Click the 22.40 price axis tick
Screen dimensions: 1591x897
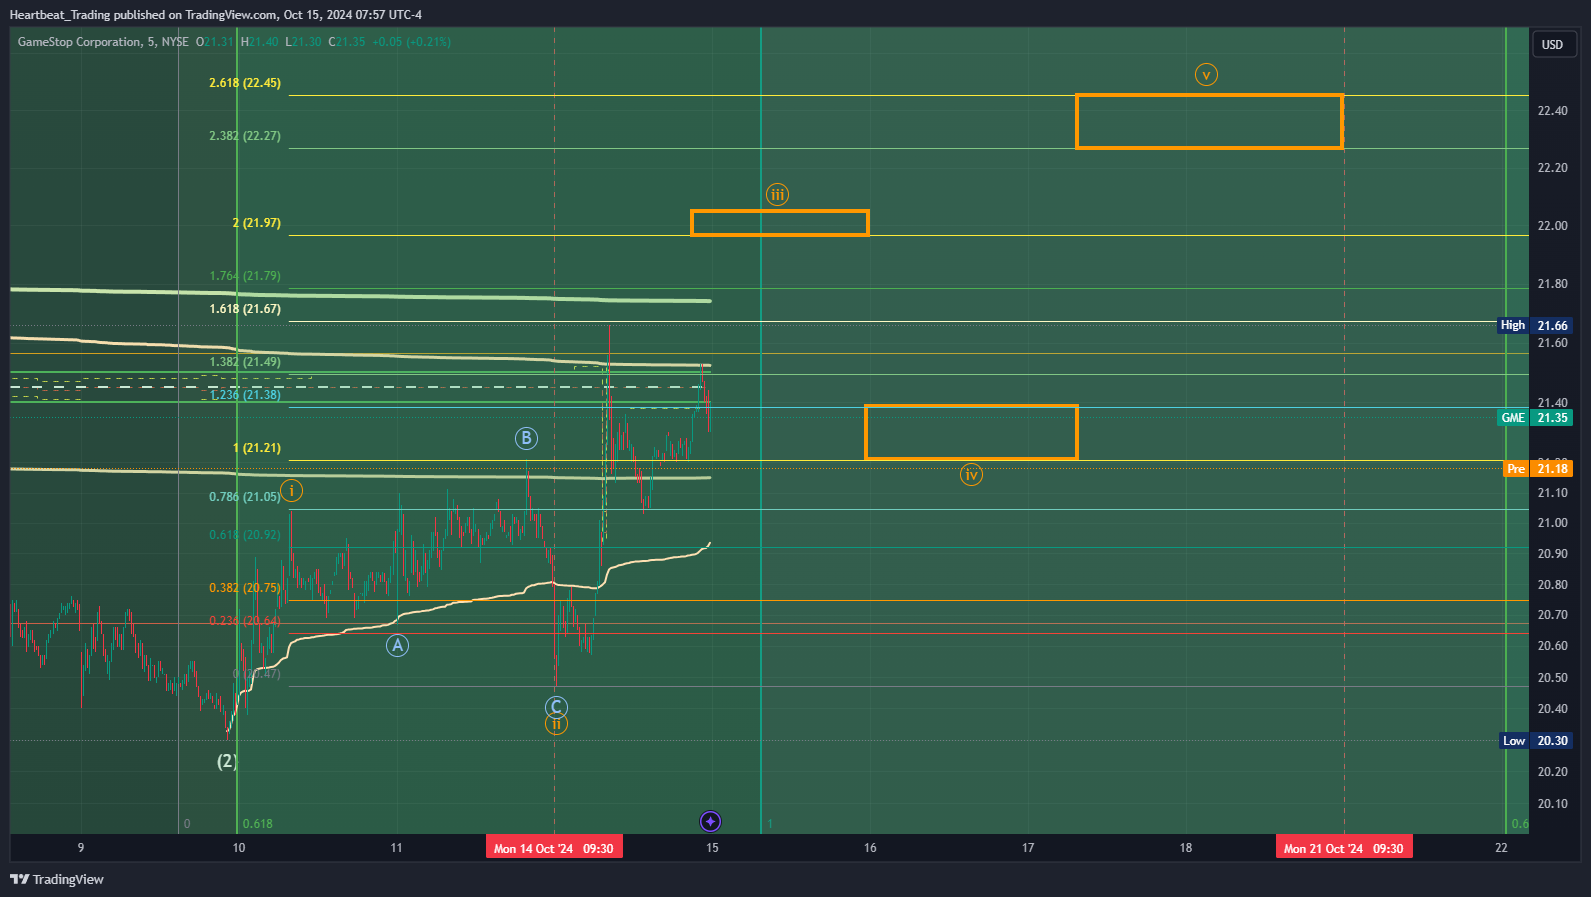coord(1553,111)
